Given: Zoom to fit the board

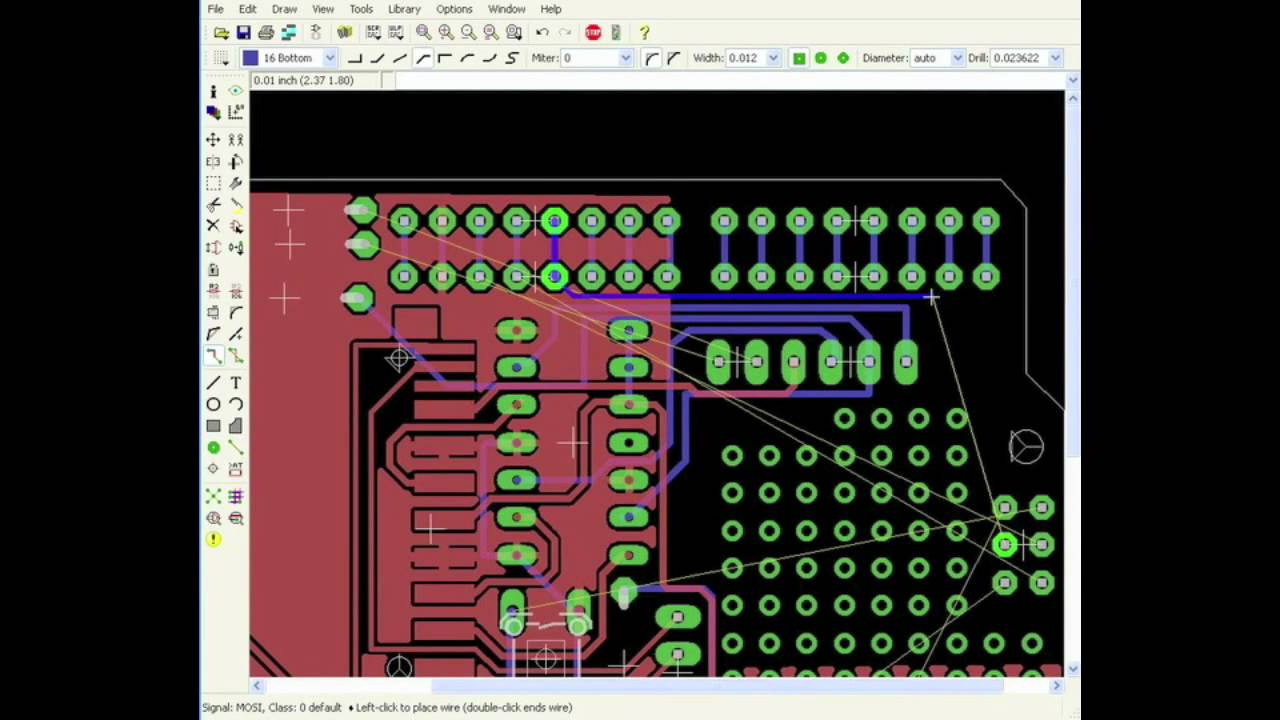Looking at the screenshot, I should (424, 33).
